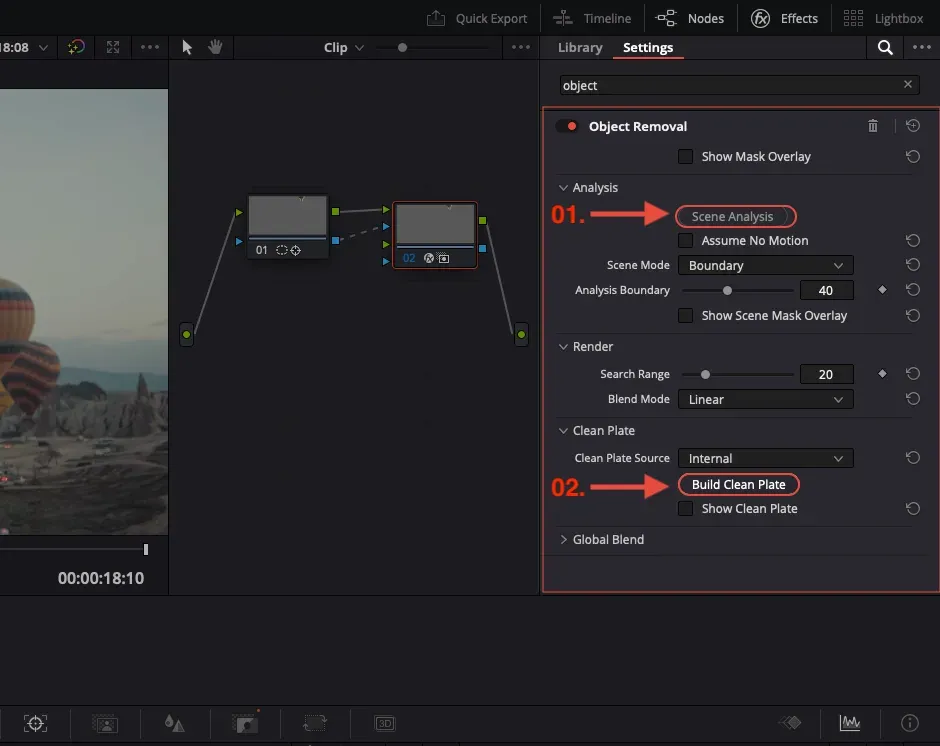The height and width of the screenshot is (746, 940).
Task: Click the Build Clean Plate button
Action: (x=739, y=485)
